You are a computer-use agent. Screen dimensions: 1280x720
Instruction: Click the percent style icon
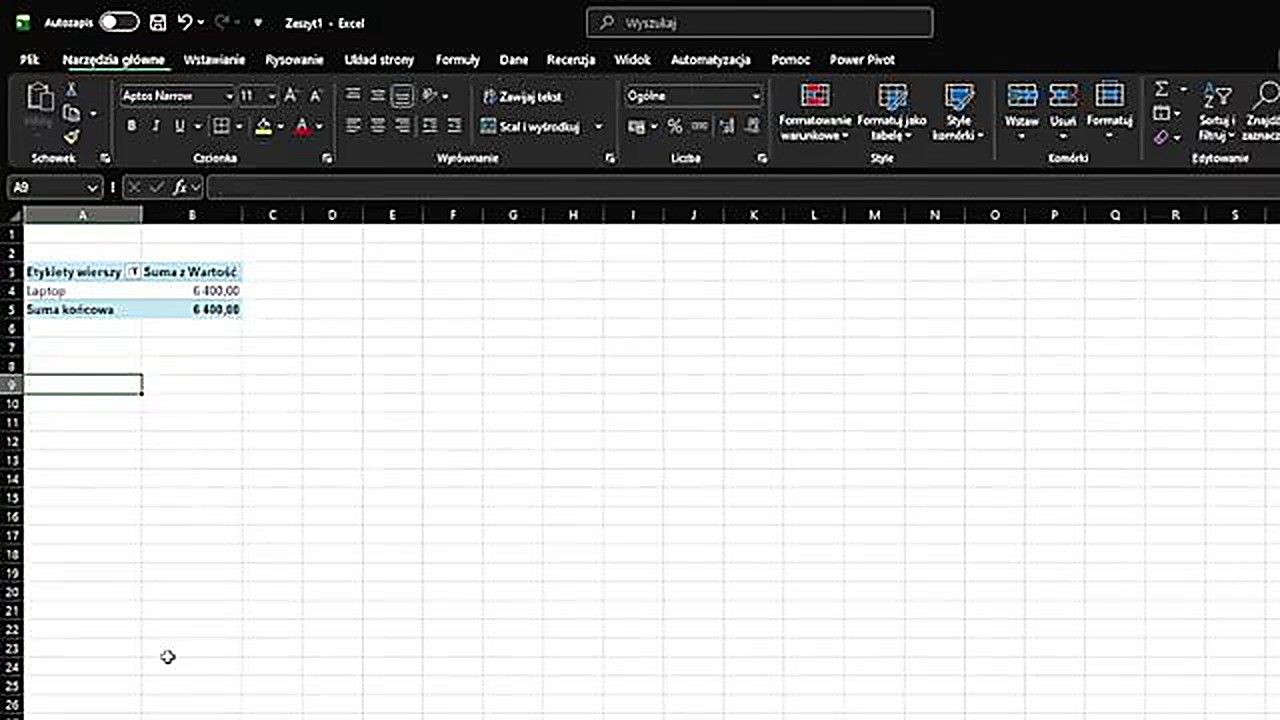(x=675, y=126)
